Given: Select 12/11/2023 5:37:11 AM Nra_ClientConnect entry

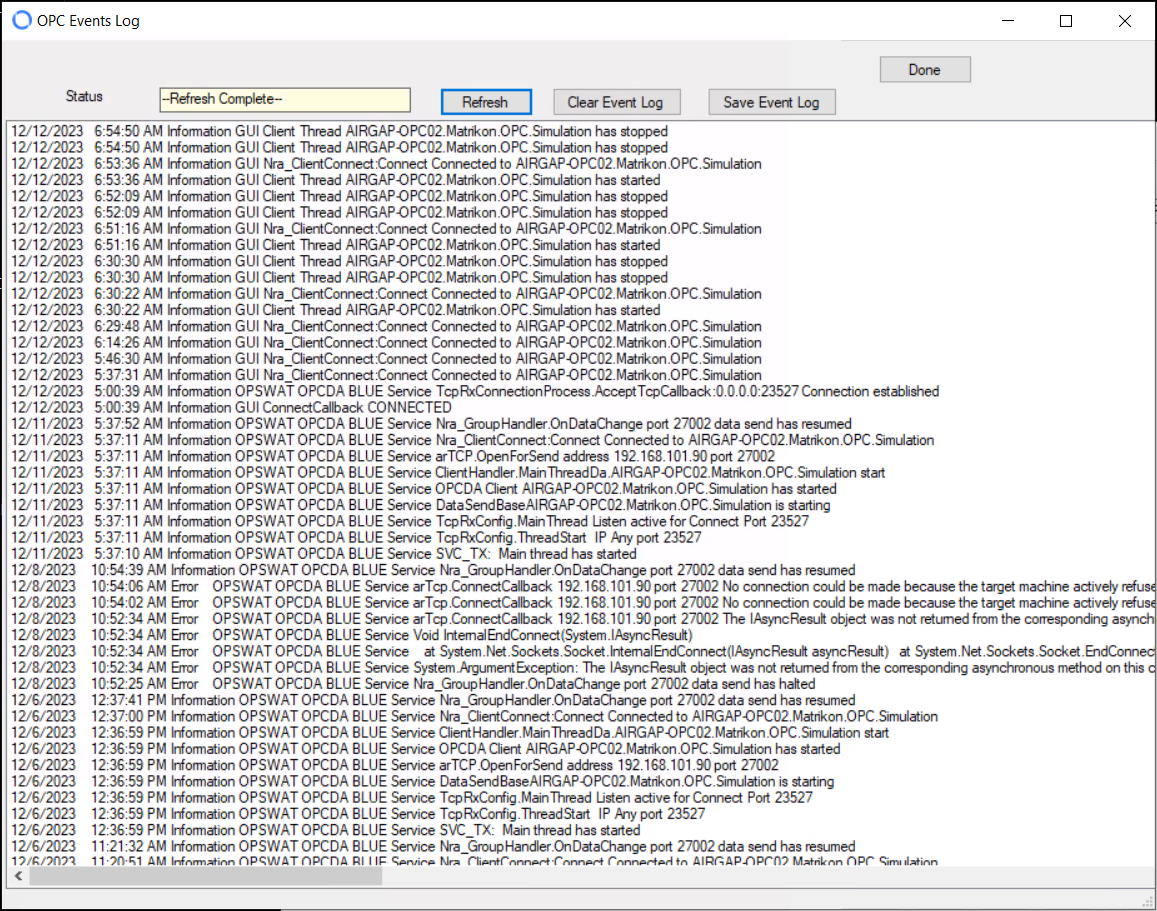Looking at the screenshot, I should 473,440.
